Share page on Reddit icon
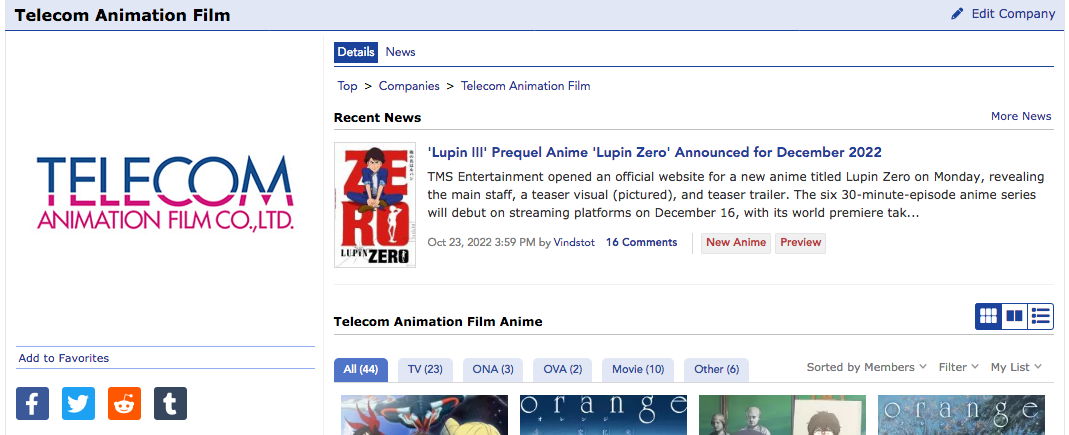1069x435 pixels. coord(124,404)
